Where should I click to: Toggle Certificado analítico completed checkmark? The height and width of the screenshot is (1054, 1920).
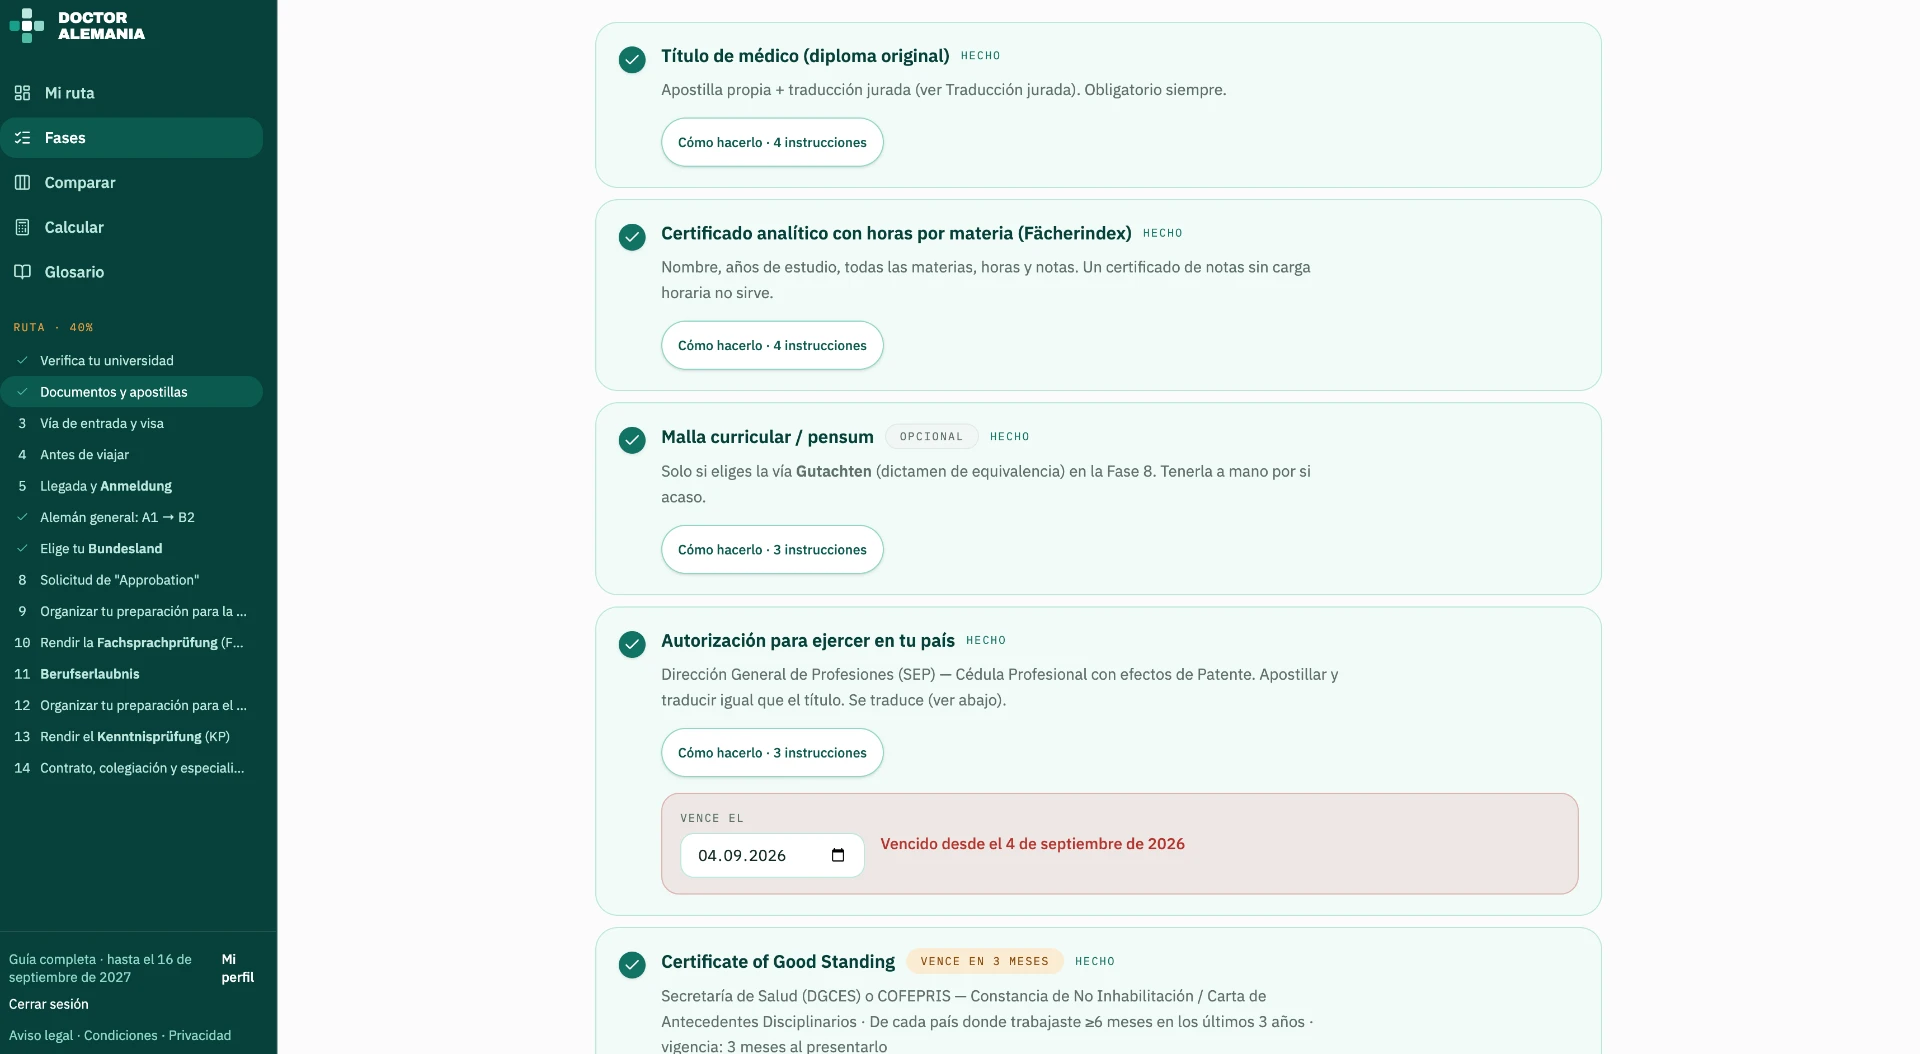click(x=632, y=237)
